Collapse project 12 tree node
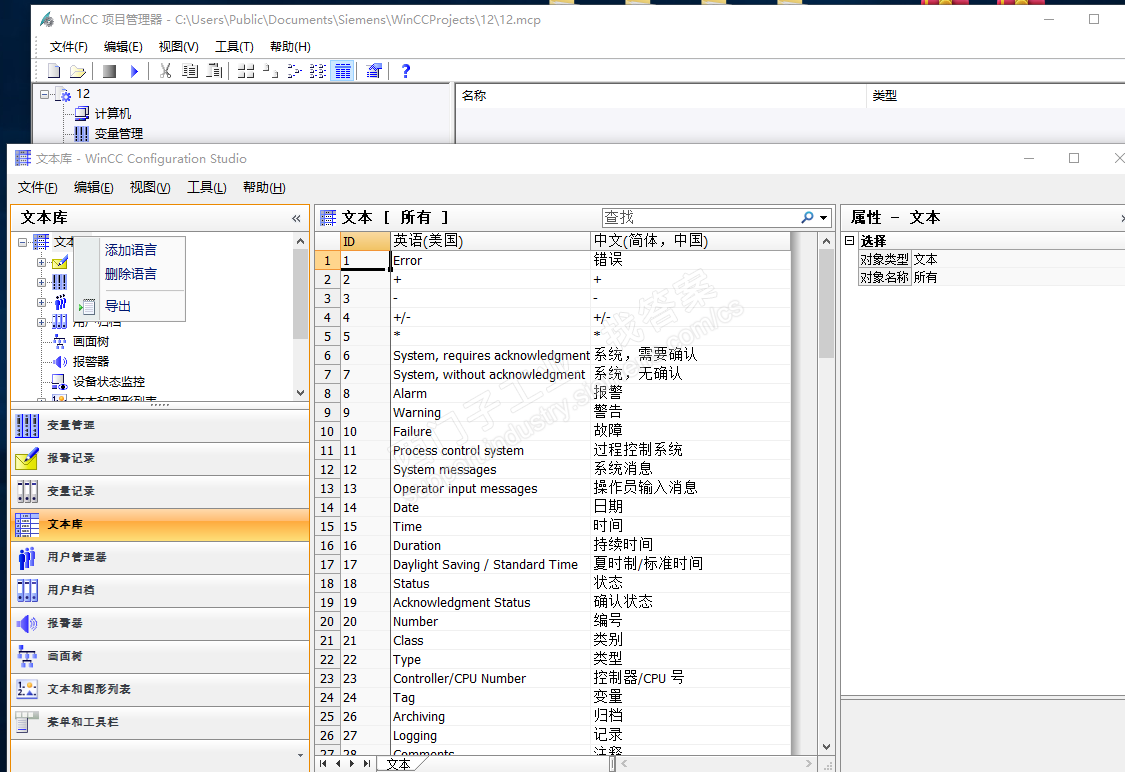Viewport: 1125px width, 772px height. coord(44,94)
